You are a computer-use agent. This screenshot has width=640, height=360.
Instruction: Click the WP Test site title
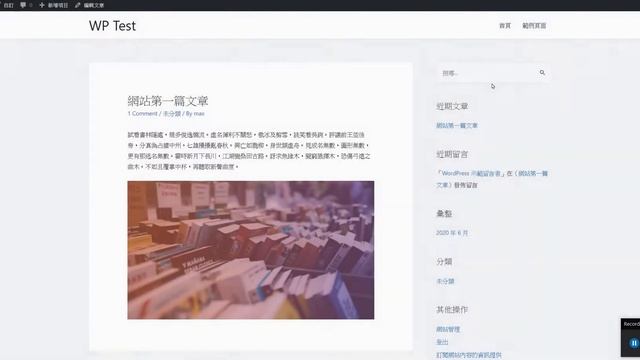[112, 26]
